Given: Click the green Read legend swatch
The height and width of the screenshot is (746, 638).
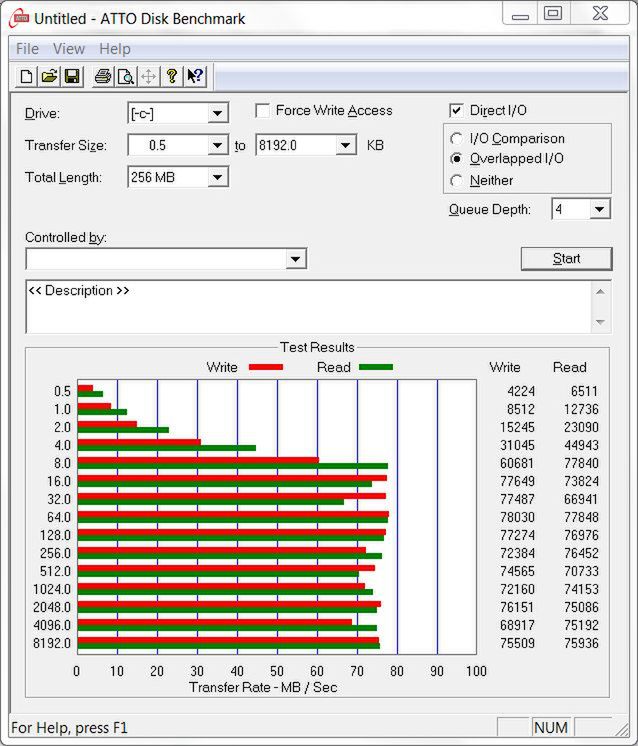Looking at the screenshot, I should (x=376, y=367).
